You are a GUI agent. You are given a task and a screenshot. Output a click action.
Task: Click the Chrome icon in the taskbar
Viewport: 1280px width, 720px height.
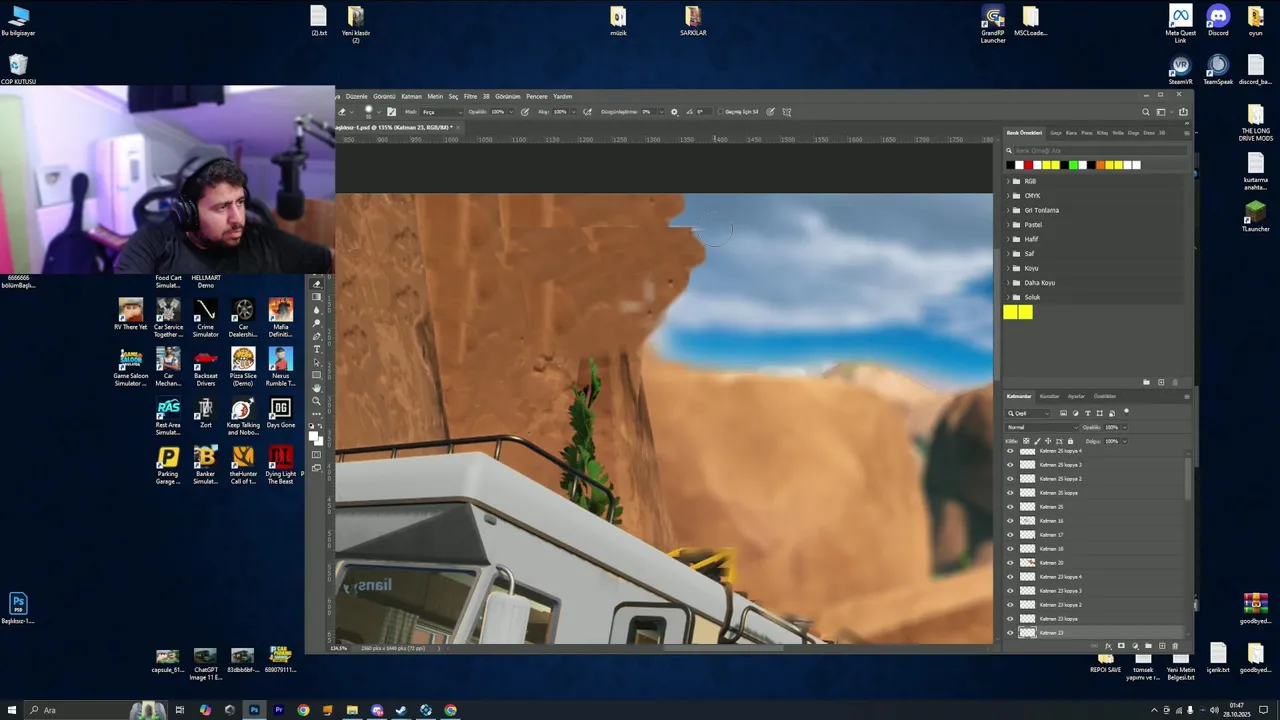[x=303, y=710]
